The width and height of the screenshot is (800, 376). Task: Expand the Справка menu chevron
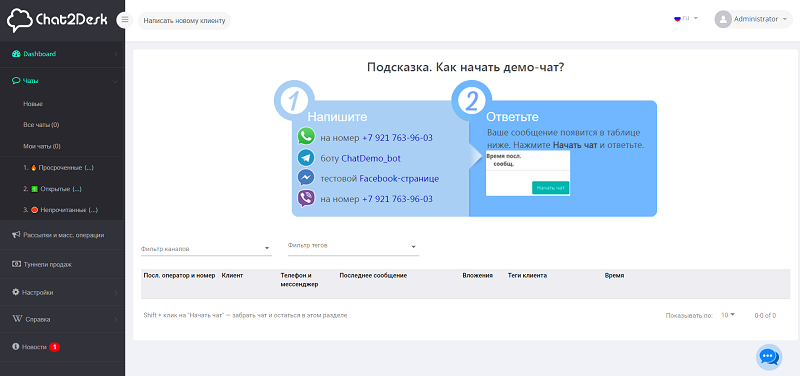click(116, 320)
